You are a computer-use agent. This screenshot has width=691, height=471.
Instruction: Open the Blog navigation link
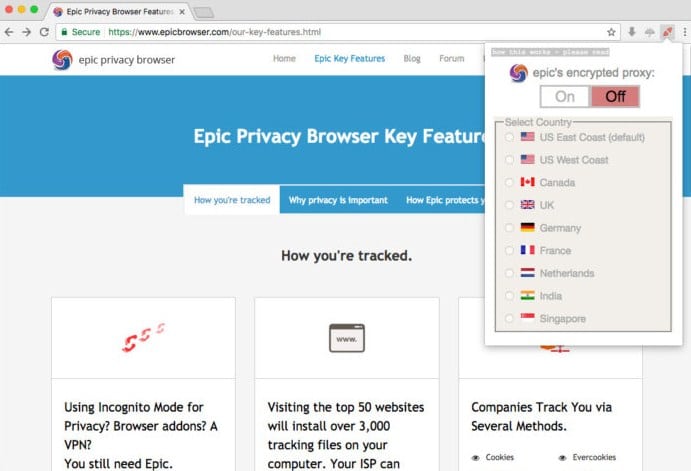tap(412, 59)
